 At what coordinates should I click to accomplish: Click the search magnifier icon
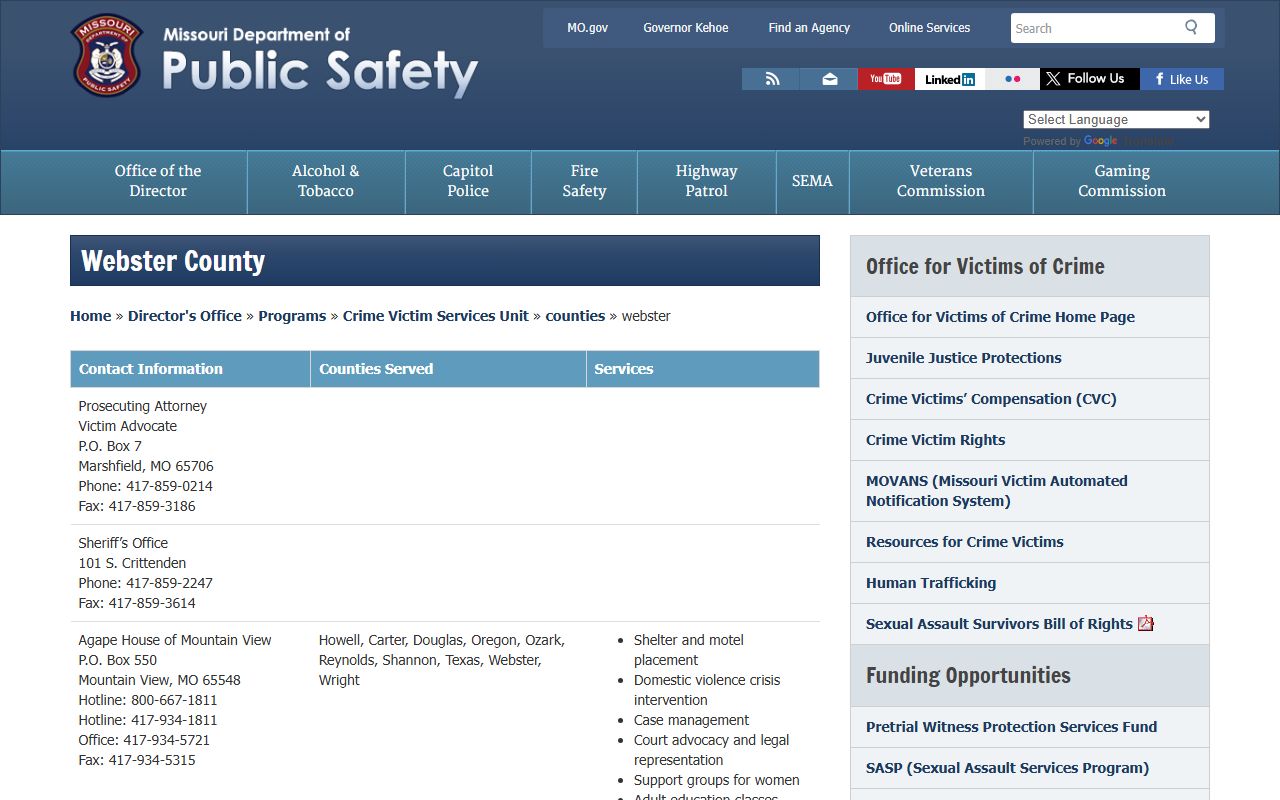(x=1191, y=27)
